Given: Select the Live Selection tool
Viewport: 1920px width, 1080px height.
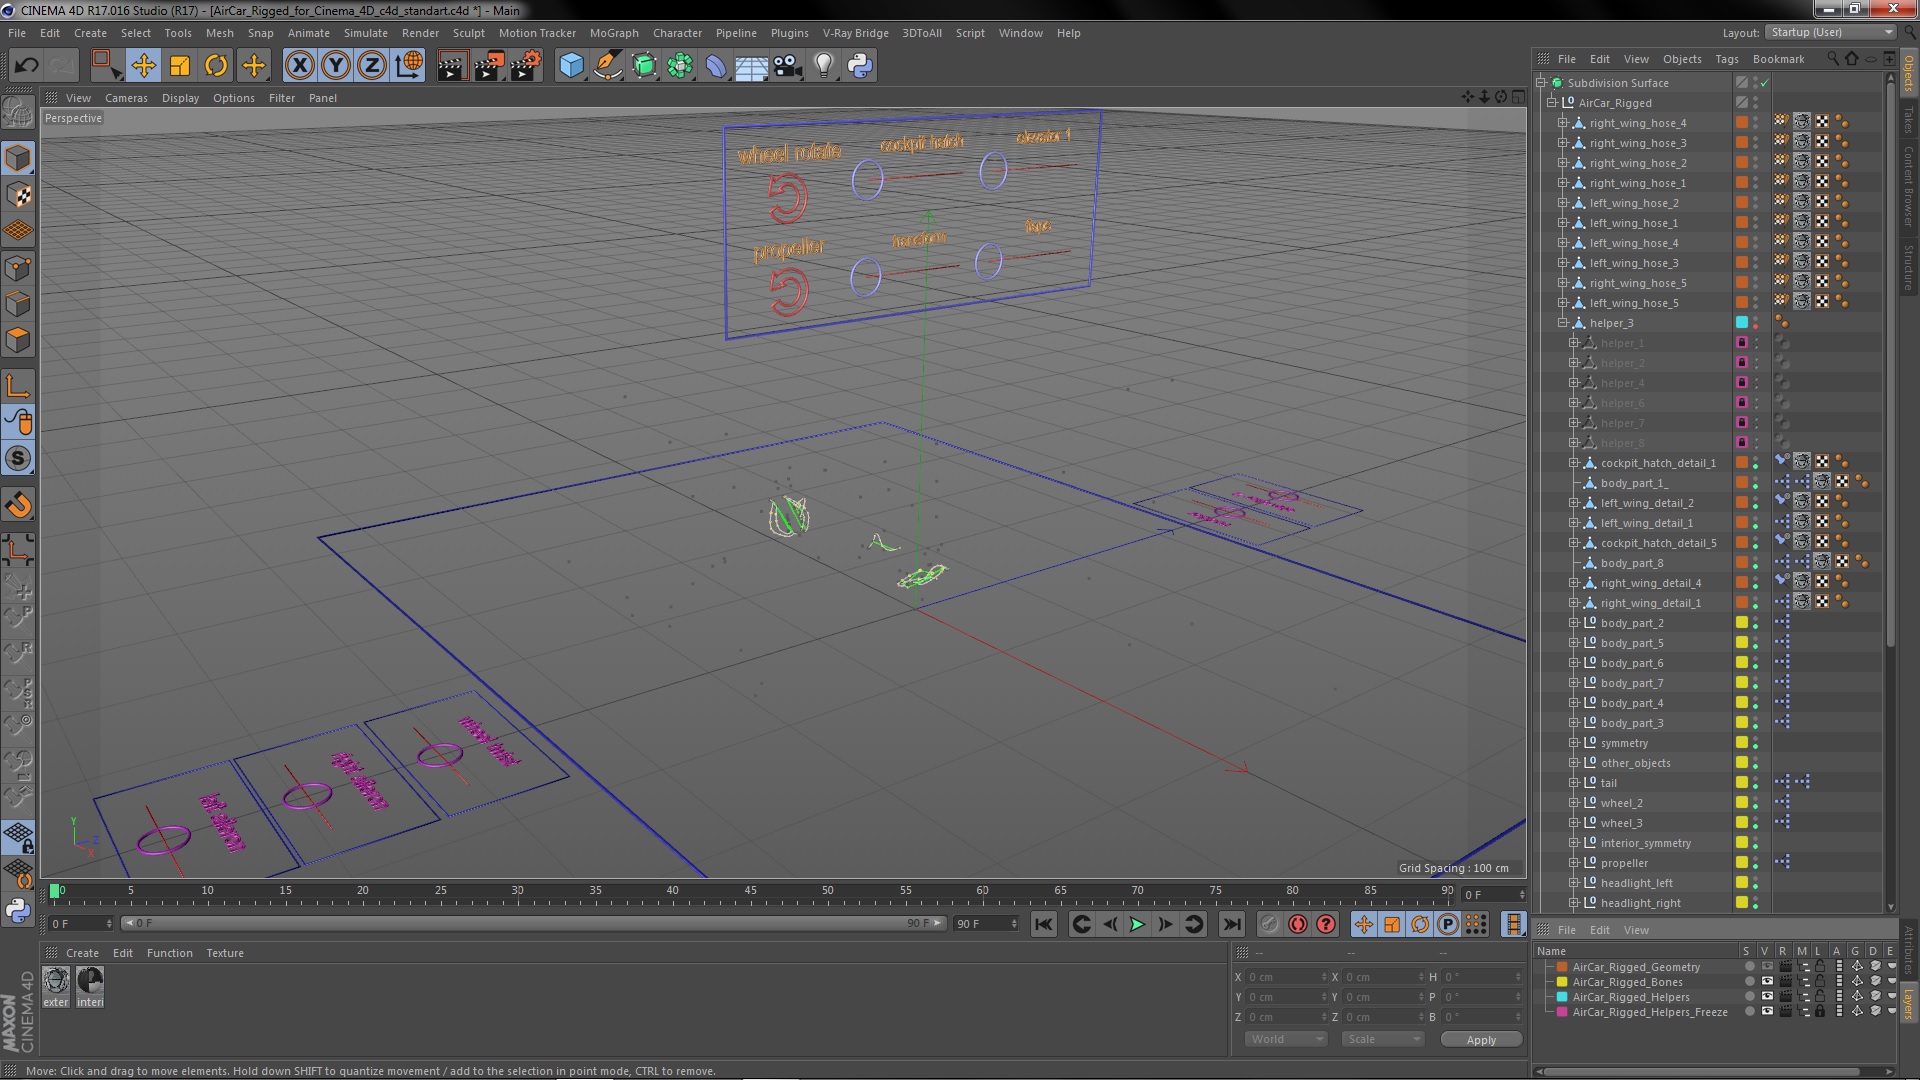Looking at the screenshot, I should pos(105,66).
